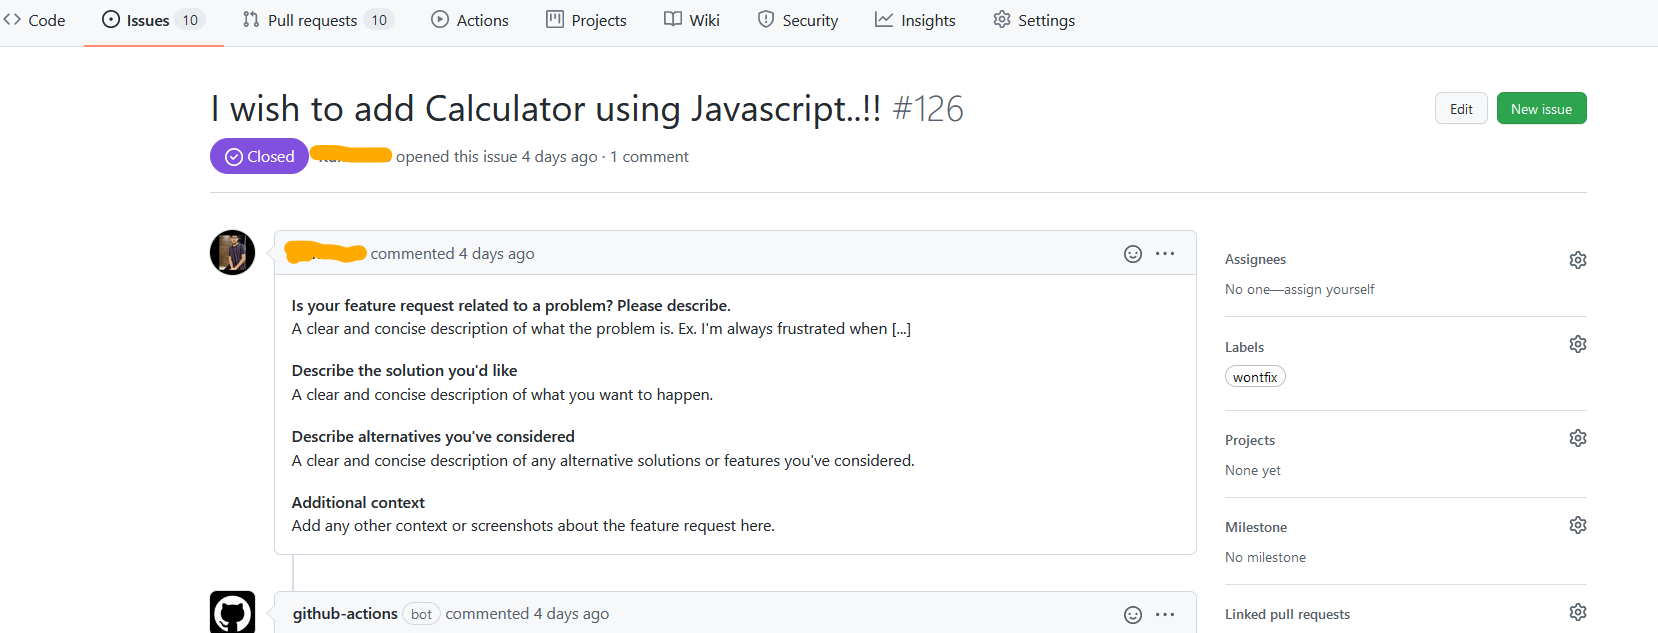Go to the Actions tab
The image size is (1658, 633).
[x=470, y=20]
